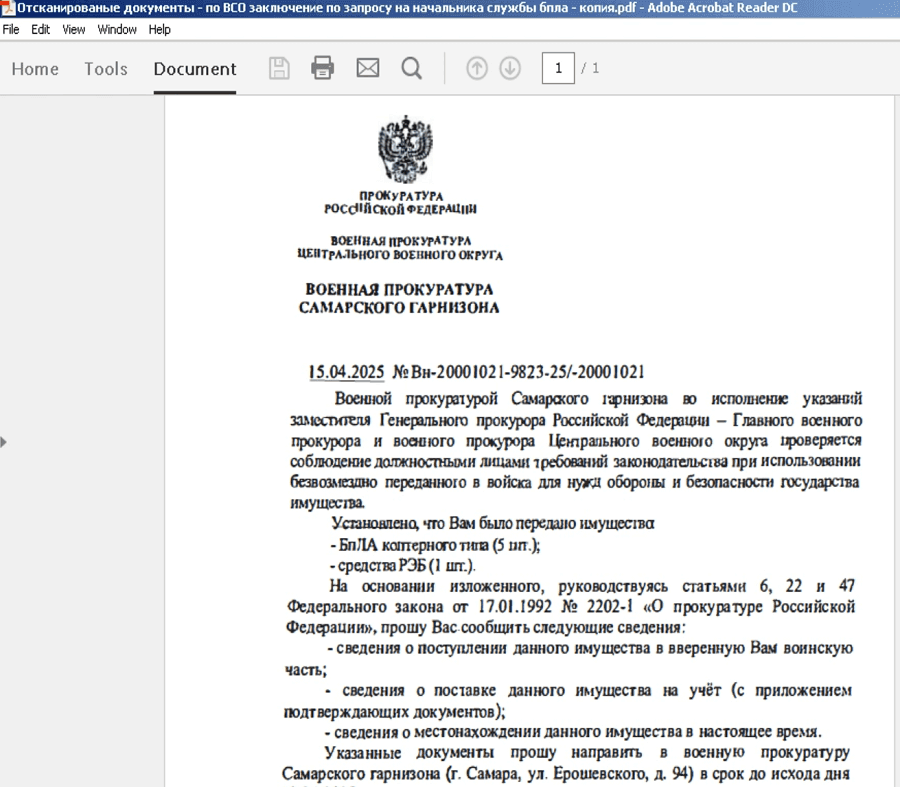The height and width of the screenshot is (787, 900).
Task: Open the View menu
Action: tap(74, 29)
